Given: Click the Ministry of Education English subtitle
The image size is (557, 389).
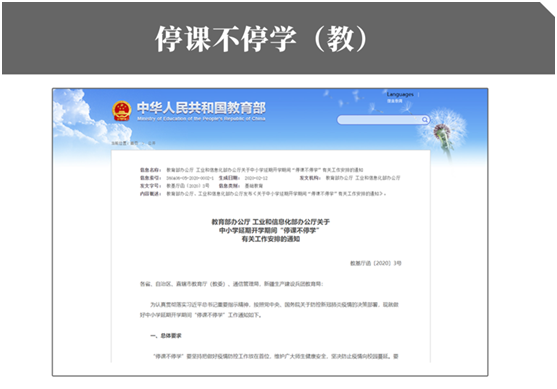Looking at the screenshot, I should 201,118.
